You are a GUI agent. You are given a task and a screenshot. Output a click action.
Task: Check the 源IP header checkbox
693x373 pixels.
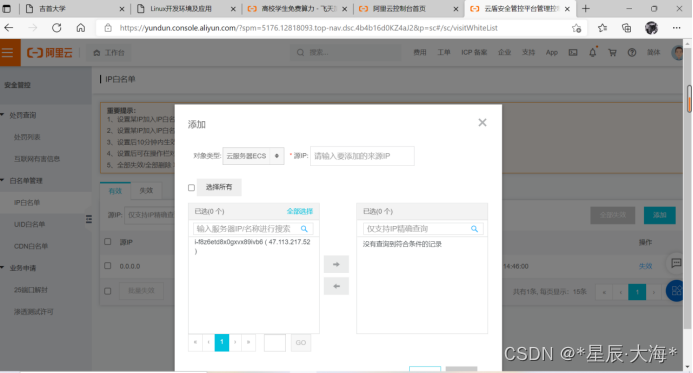(107, 242)
